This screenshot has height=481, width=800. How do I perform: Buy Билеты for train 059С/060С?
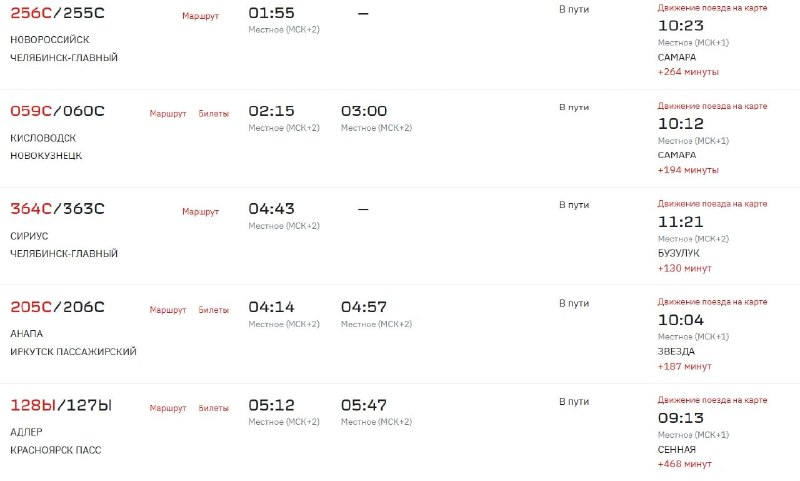(213, 114)
